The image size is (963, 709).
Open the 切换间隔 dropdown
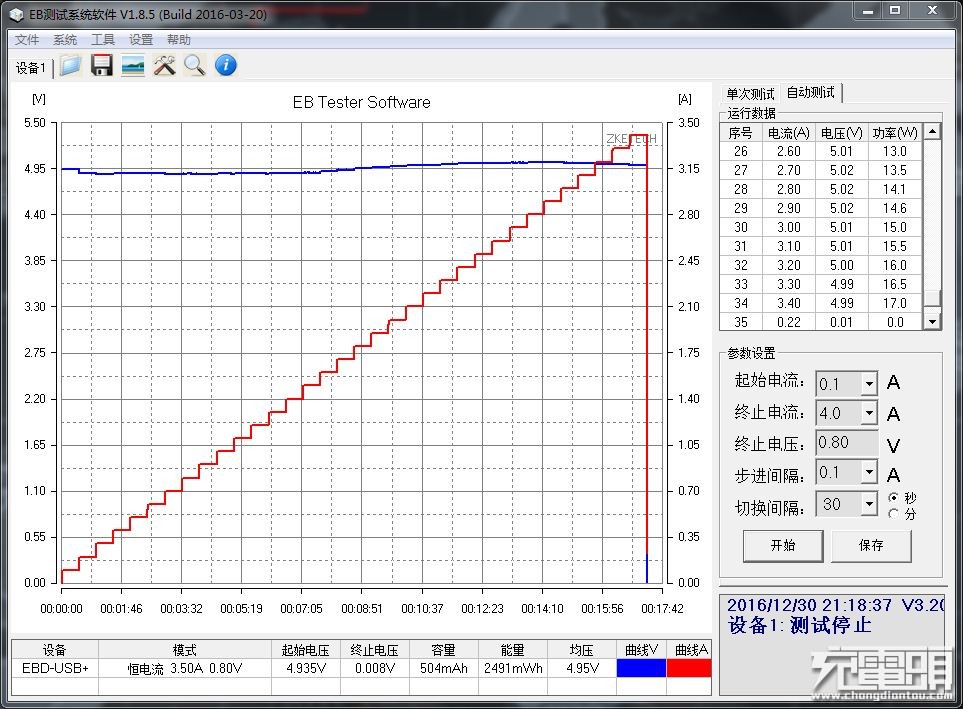(868, 504)
